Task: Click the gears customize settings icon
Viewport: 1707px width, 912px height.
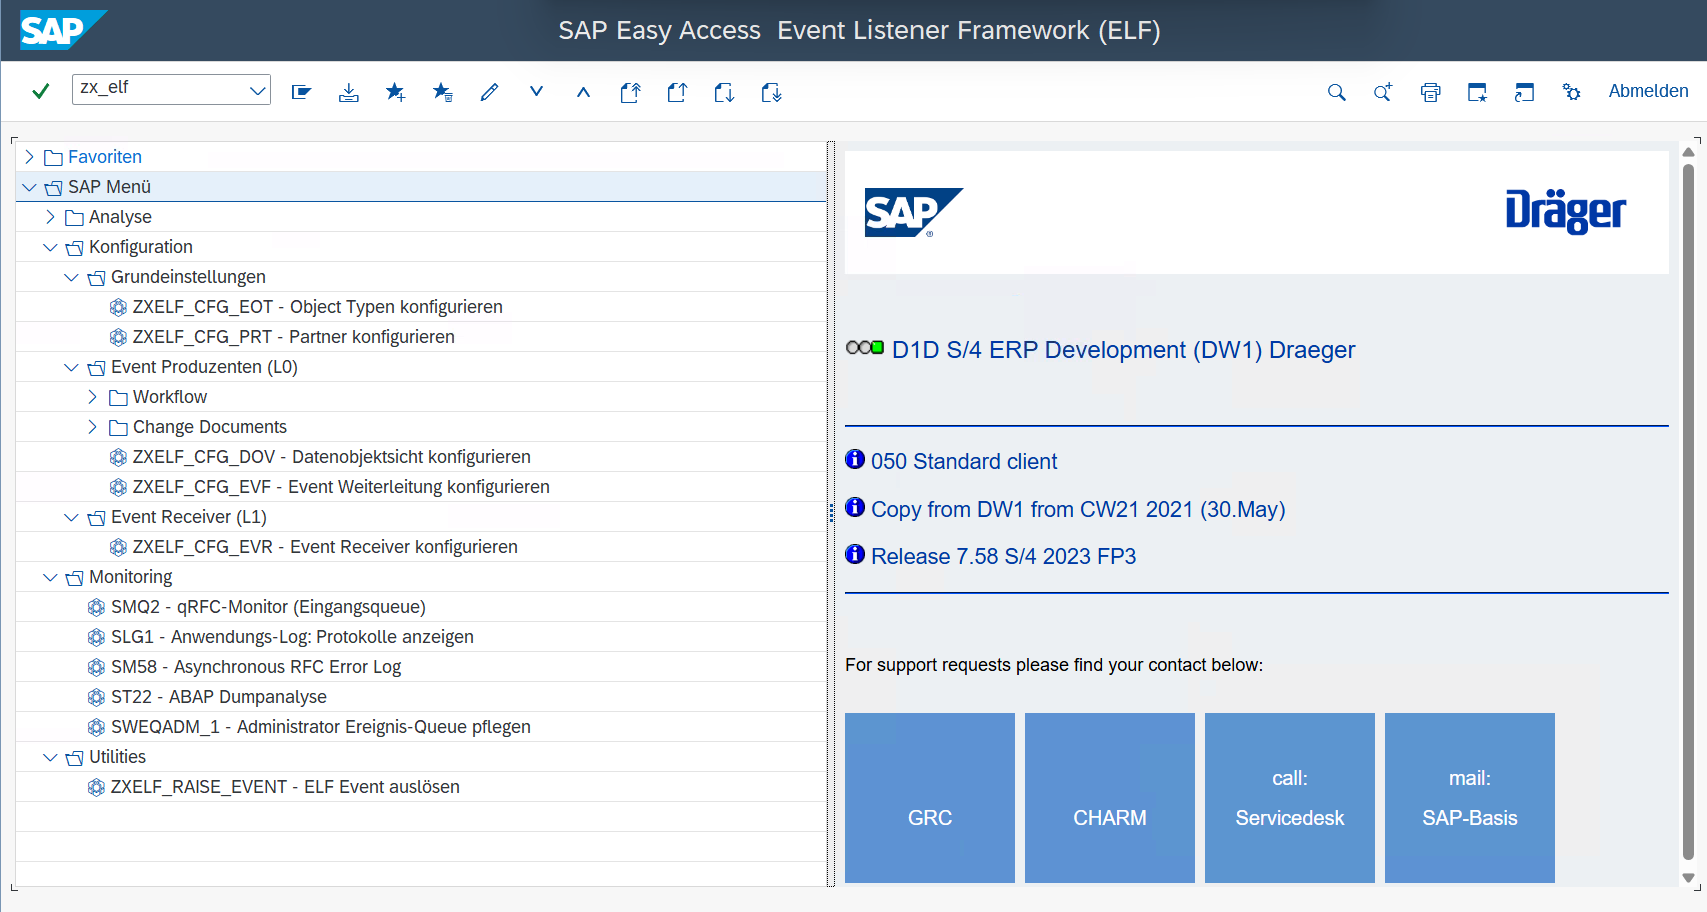Action: pyautogui.click(x=1571, y=92)
